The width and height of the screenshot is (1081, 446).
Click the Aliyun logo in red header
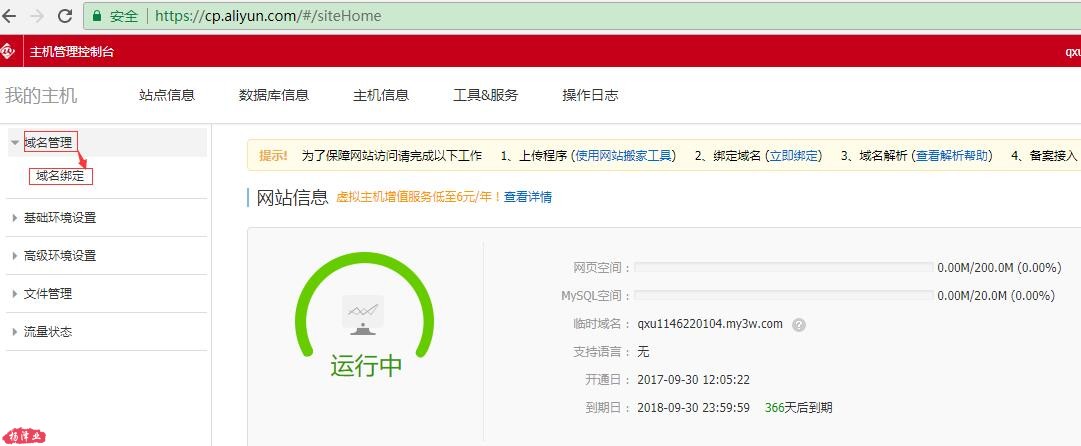(8, 52)
